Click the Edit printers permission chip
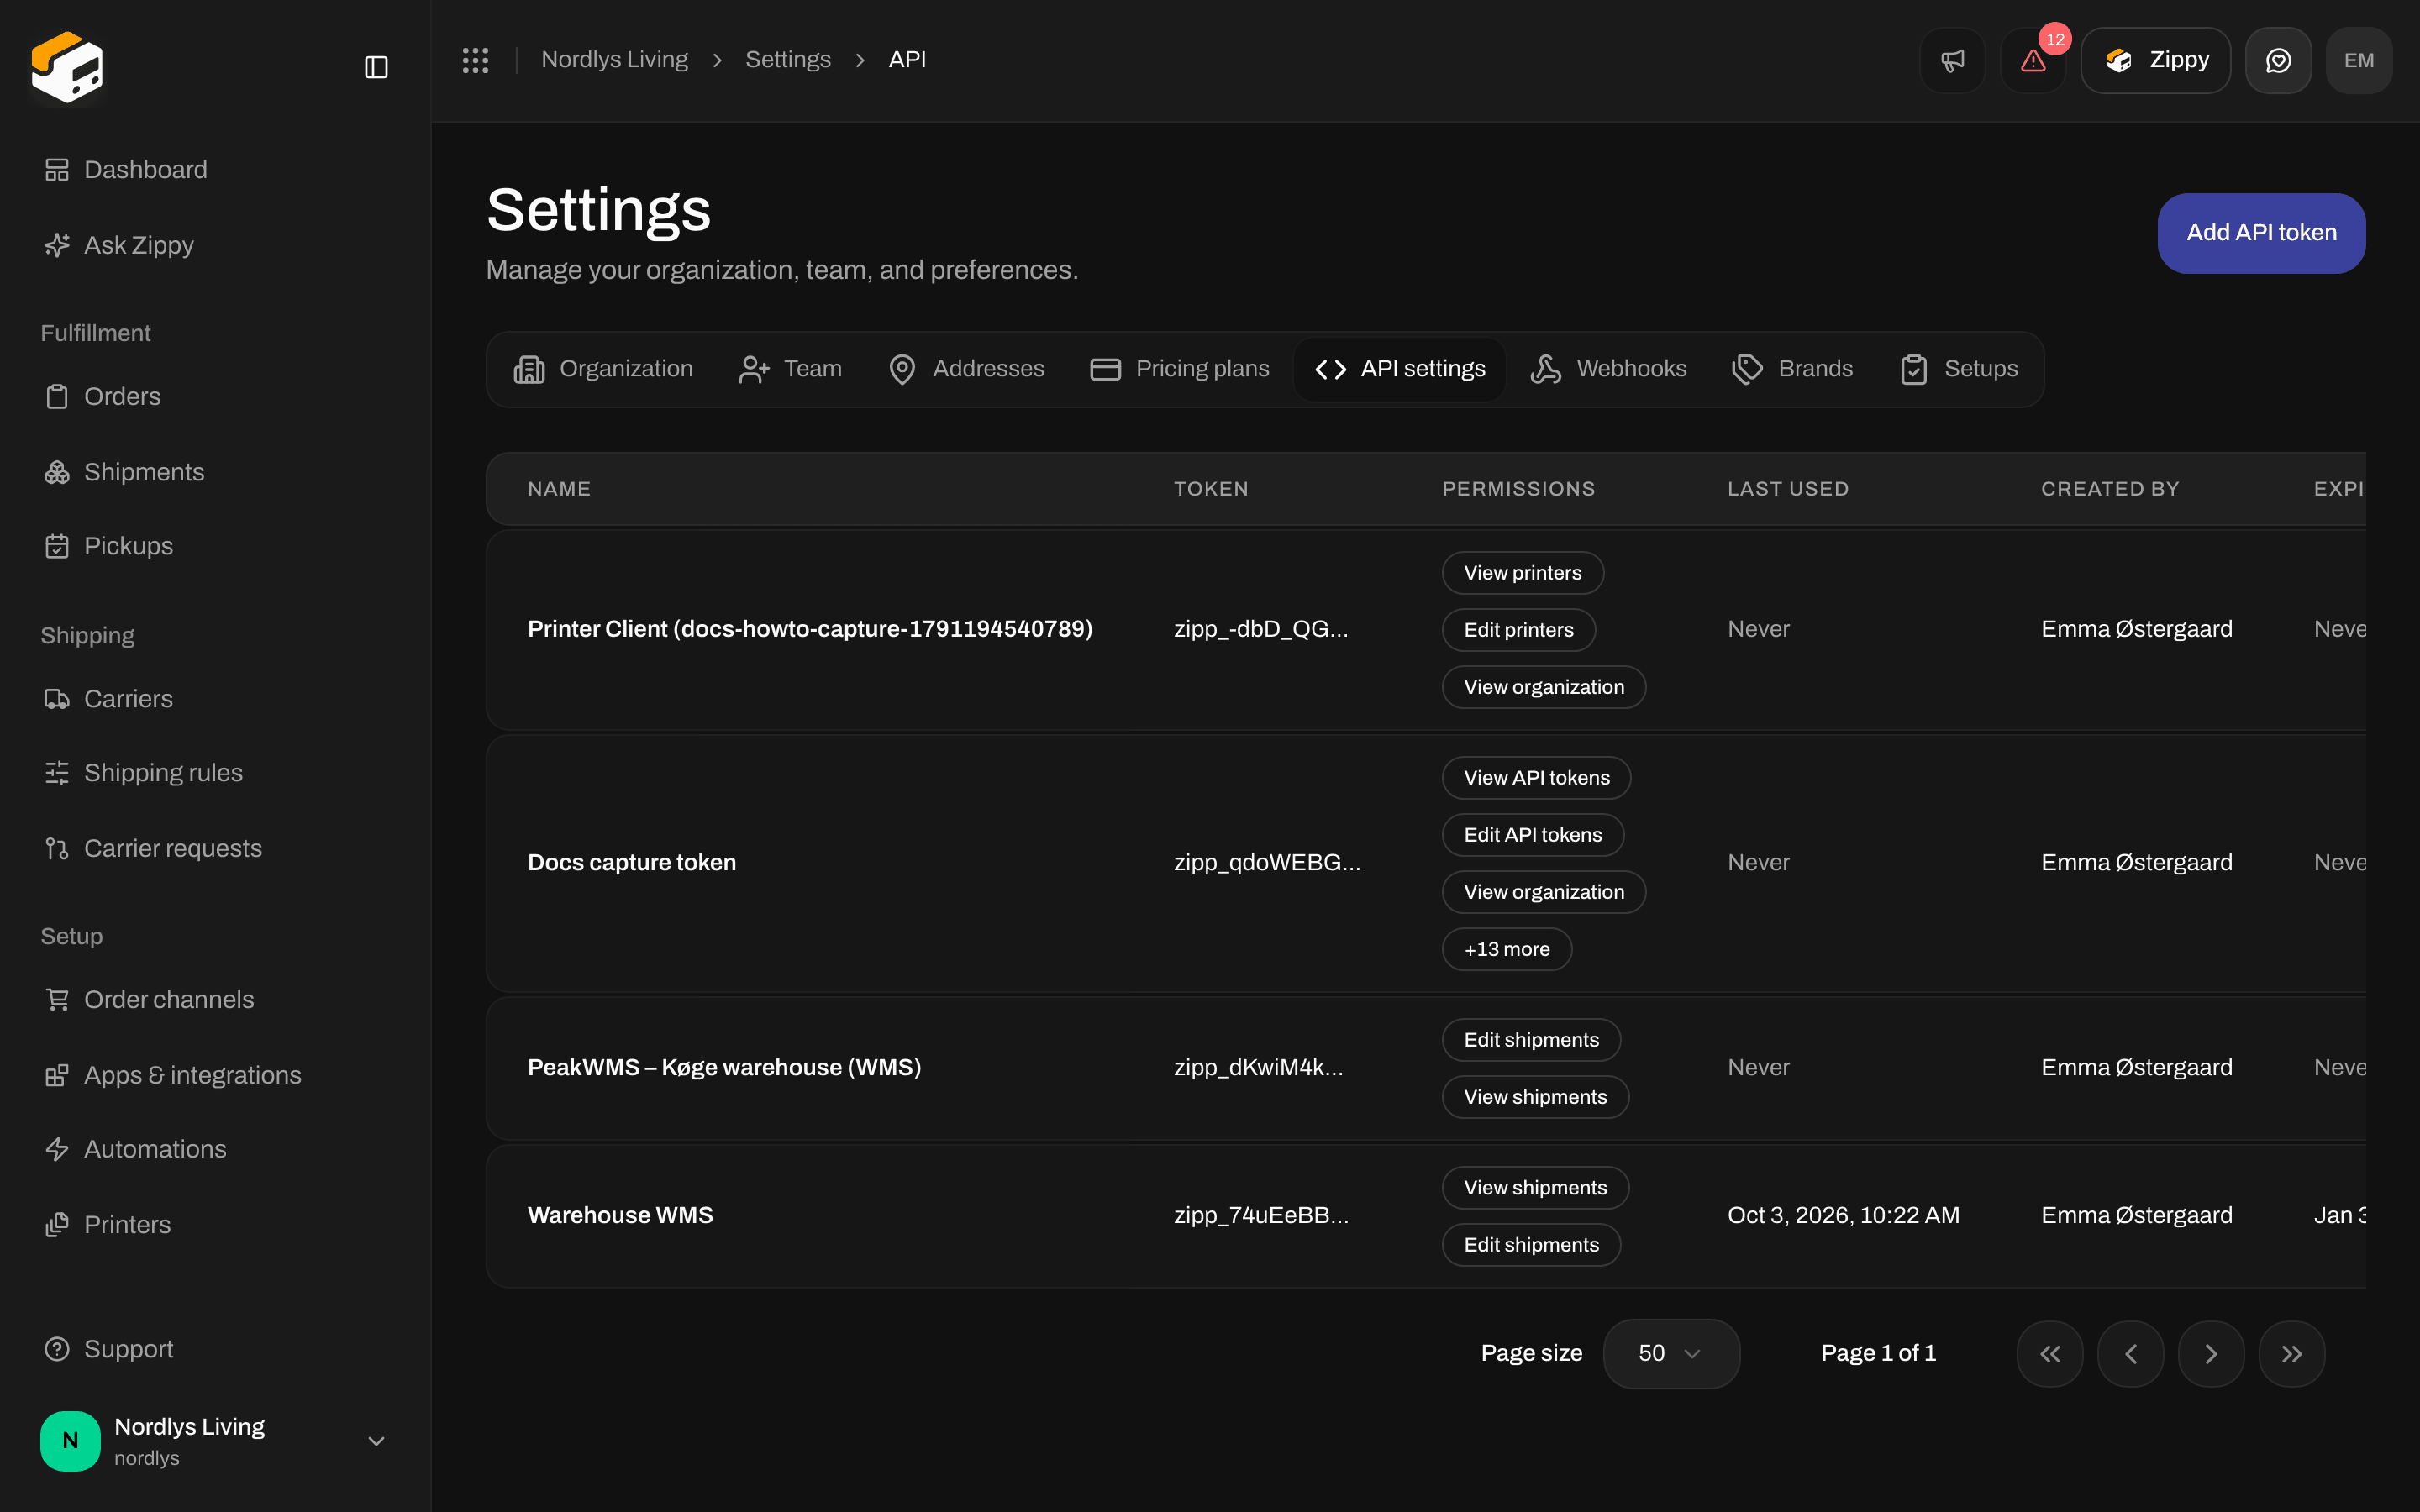 tap(1518, 630)
